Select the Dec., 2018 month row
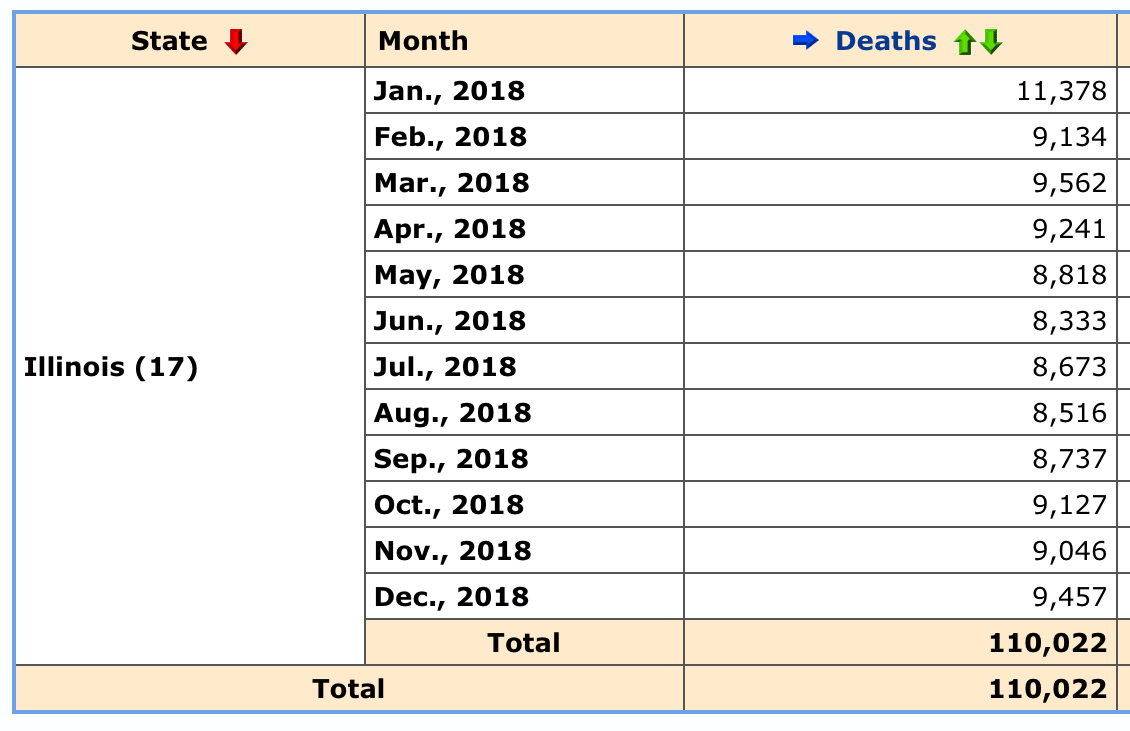 click(x=524, y=597)
